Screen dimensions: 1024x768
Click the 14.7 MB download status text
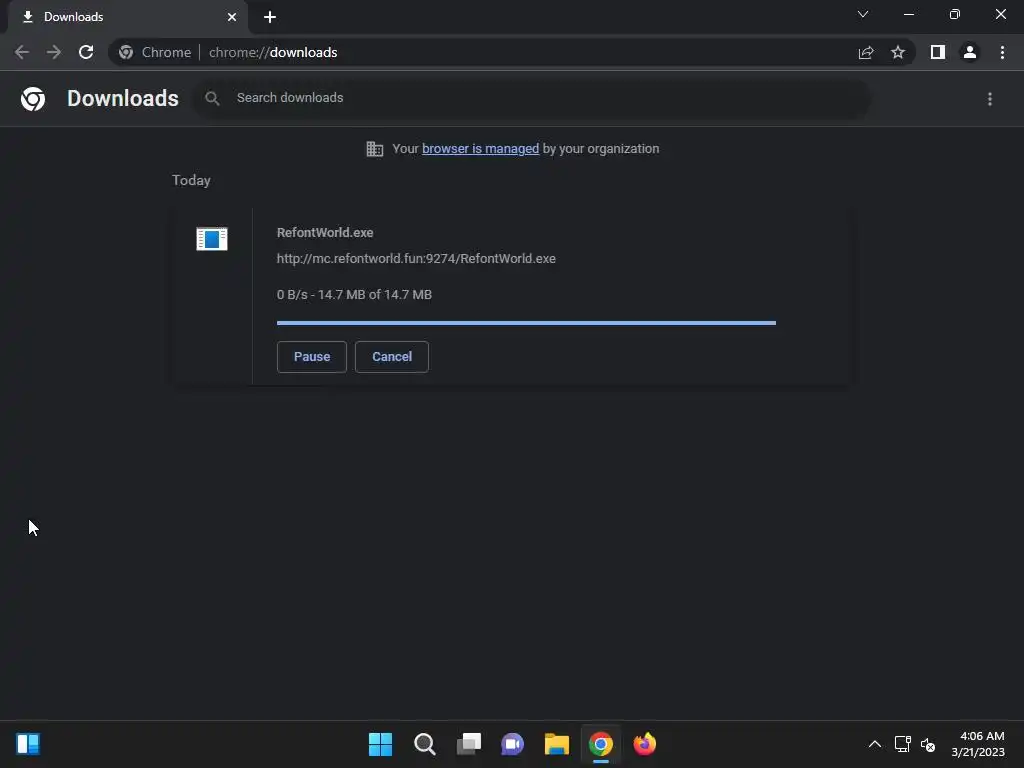tap(354, 295)
